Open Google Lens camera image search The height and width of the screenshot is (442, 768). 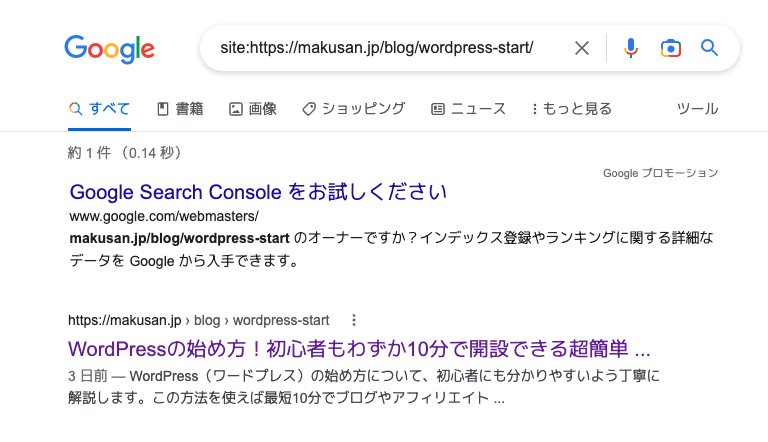click(x=671, y=49)
